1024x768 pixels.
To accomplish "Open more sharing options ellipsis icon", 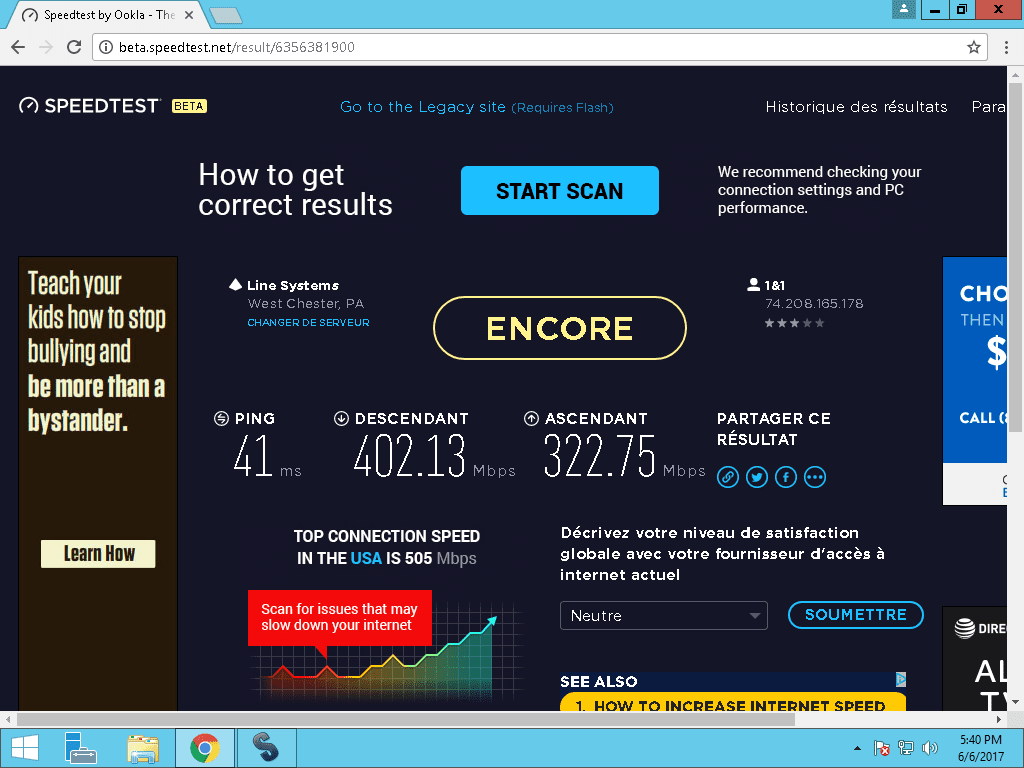I will tap(815, 477).
